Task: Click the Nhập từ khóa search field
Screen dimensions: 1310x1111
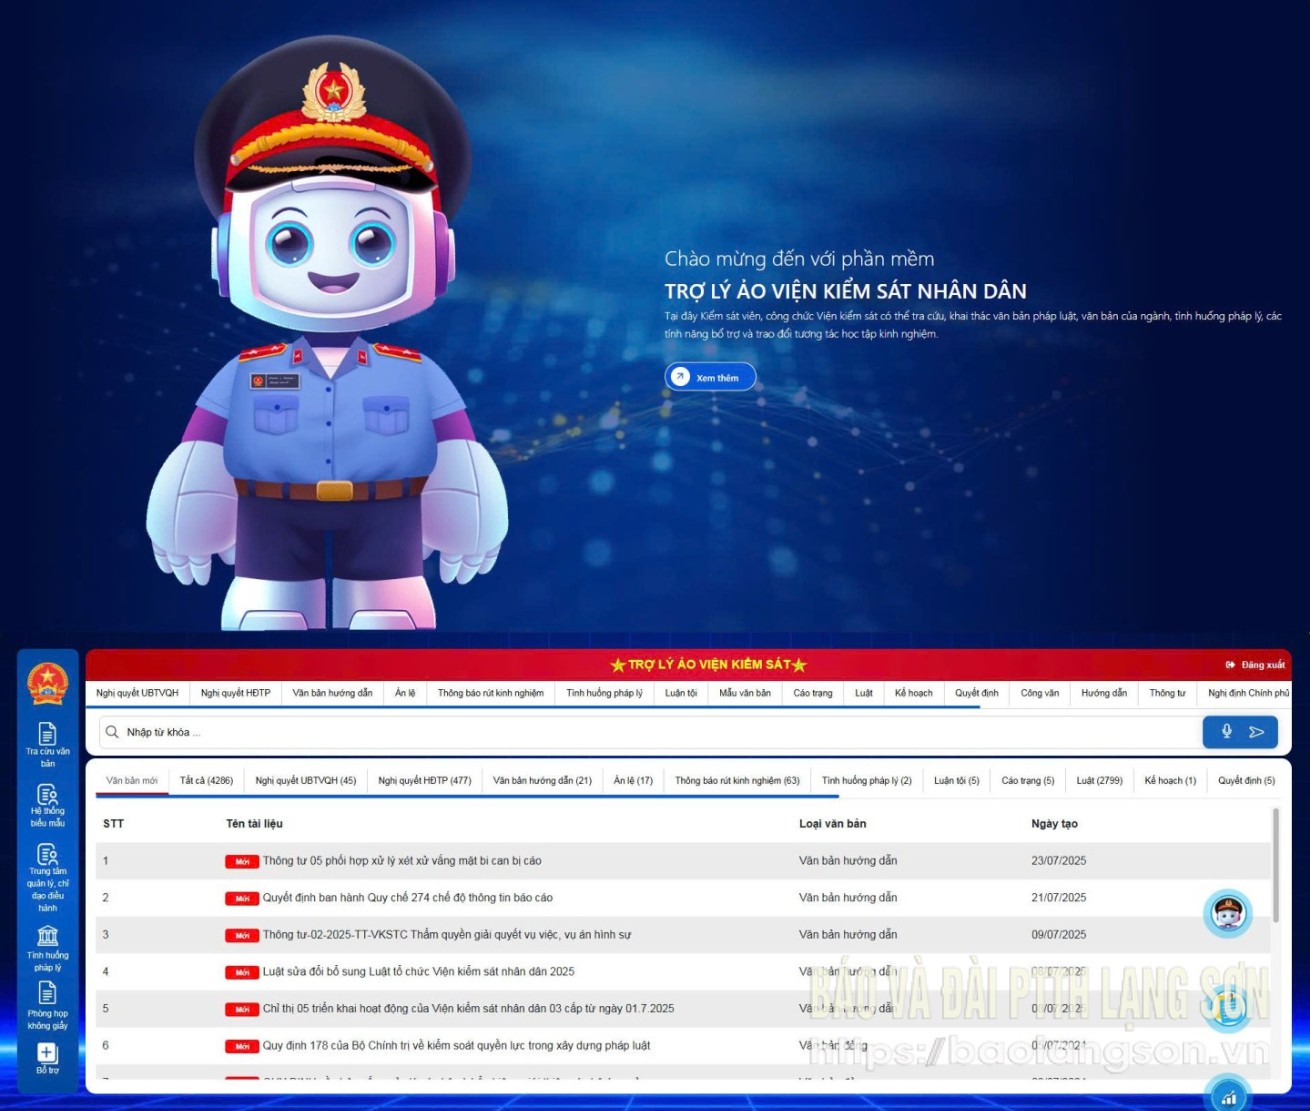Action: click(650, 732)
